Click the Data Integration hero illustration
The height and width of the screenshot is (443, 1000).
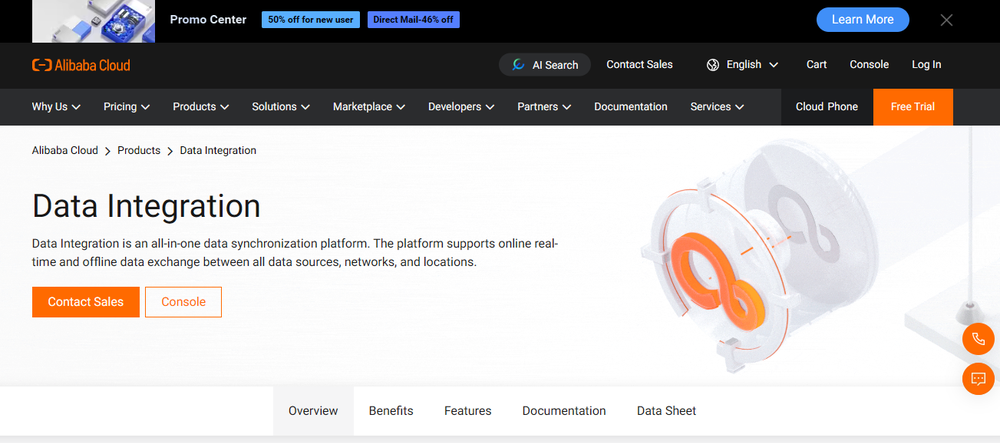point(762,255)
